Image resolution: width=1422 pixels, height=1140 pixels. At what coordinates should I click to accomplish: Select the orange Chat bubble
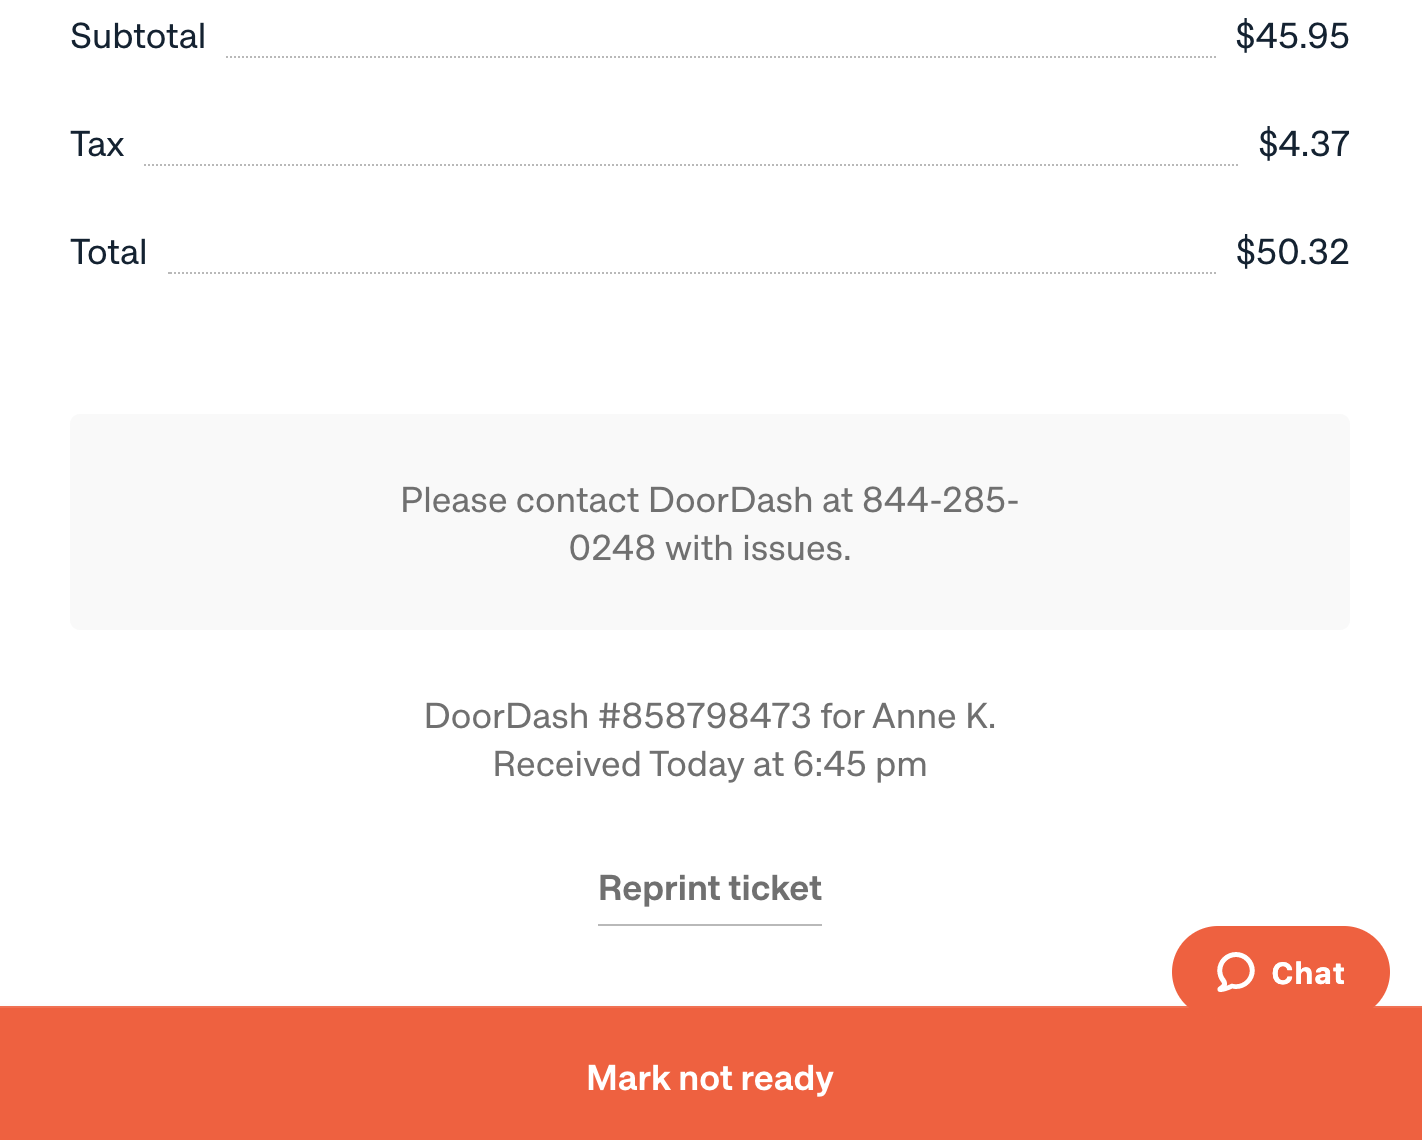(1280, 972)
